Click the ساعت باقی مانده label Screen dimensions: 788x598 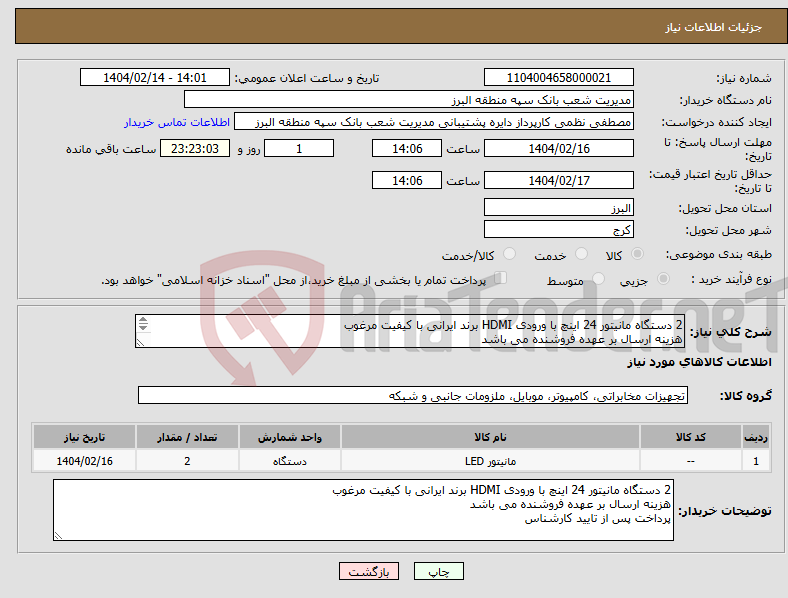point(111,149)
